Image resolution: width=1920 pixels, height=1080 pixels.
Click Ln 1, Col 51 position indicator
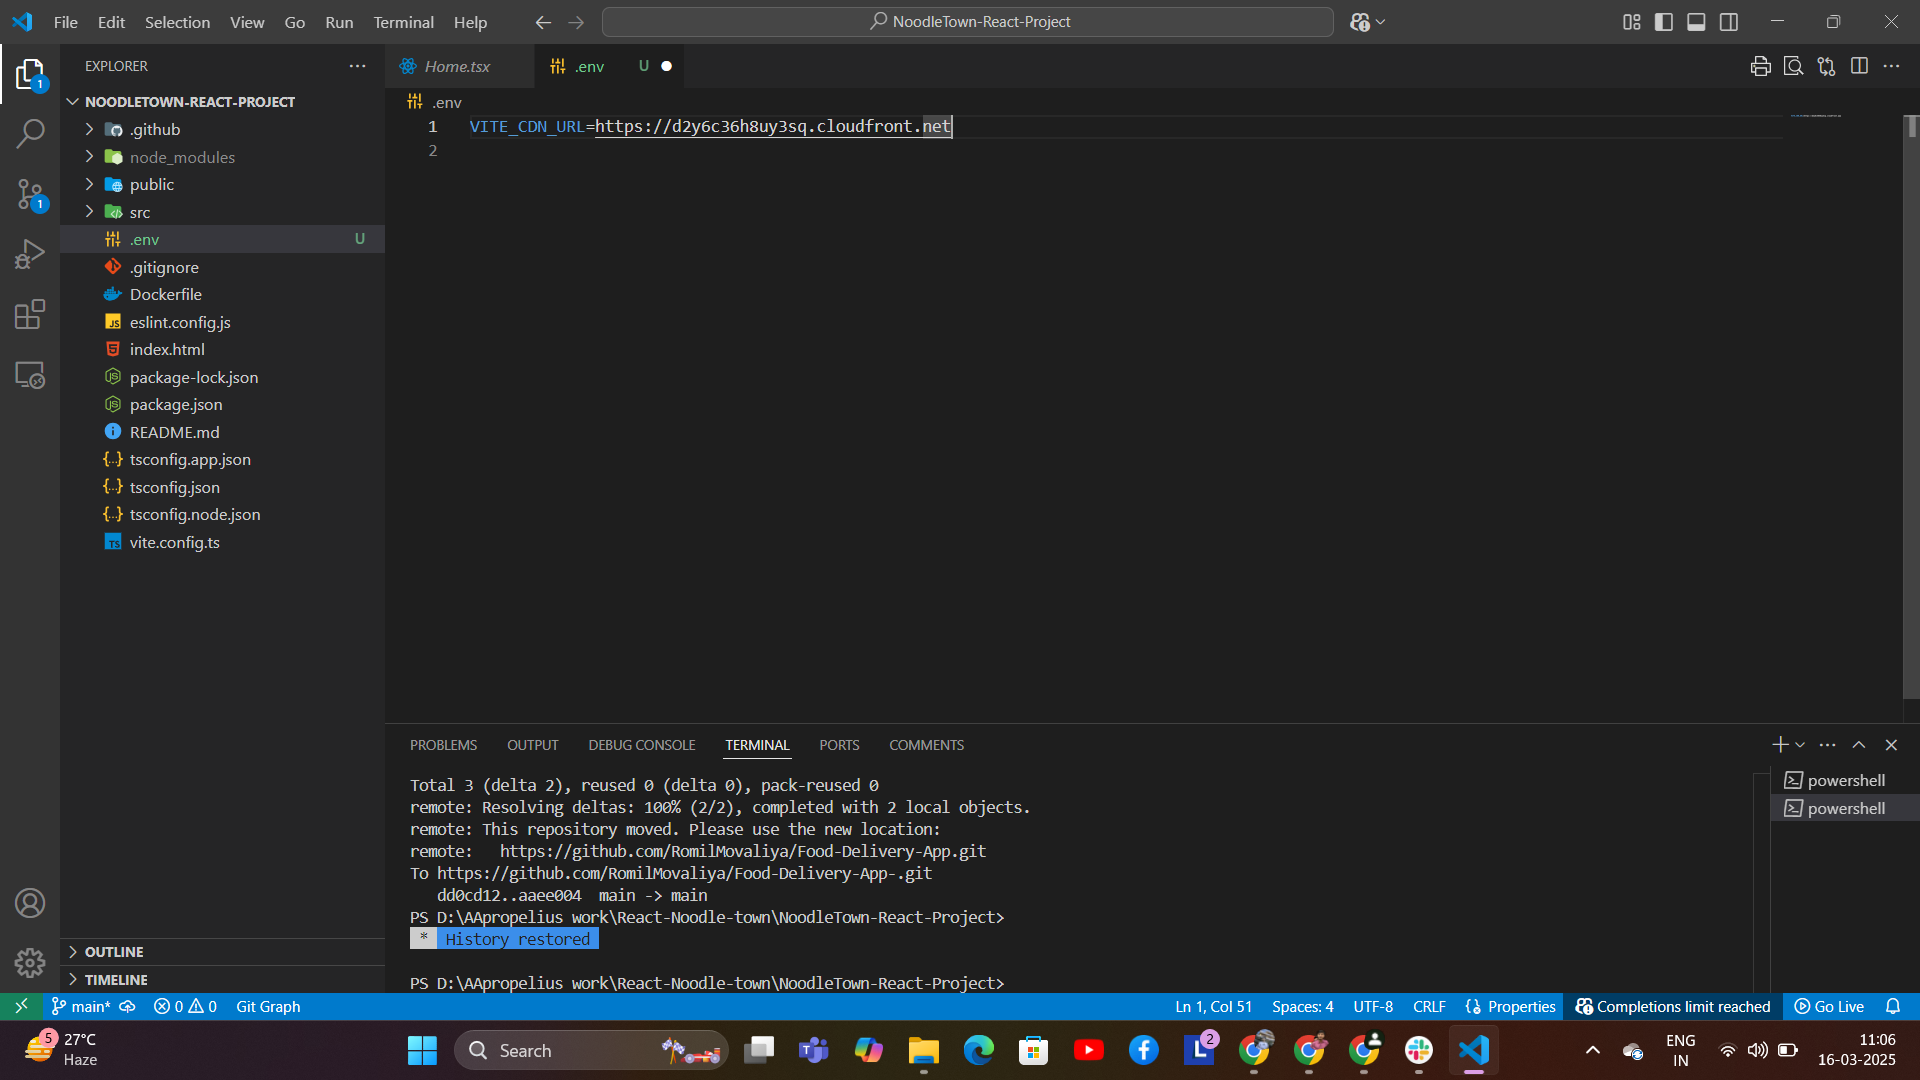point(1213,1006)
